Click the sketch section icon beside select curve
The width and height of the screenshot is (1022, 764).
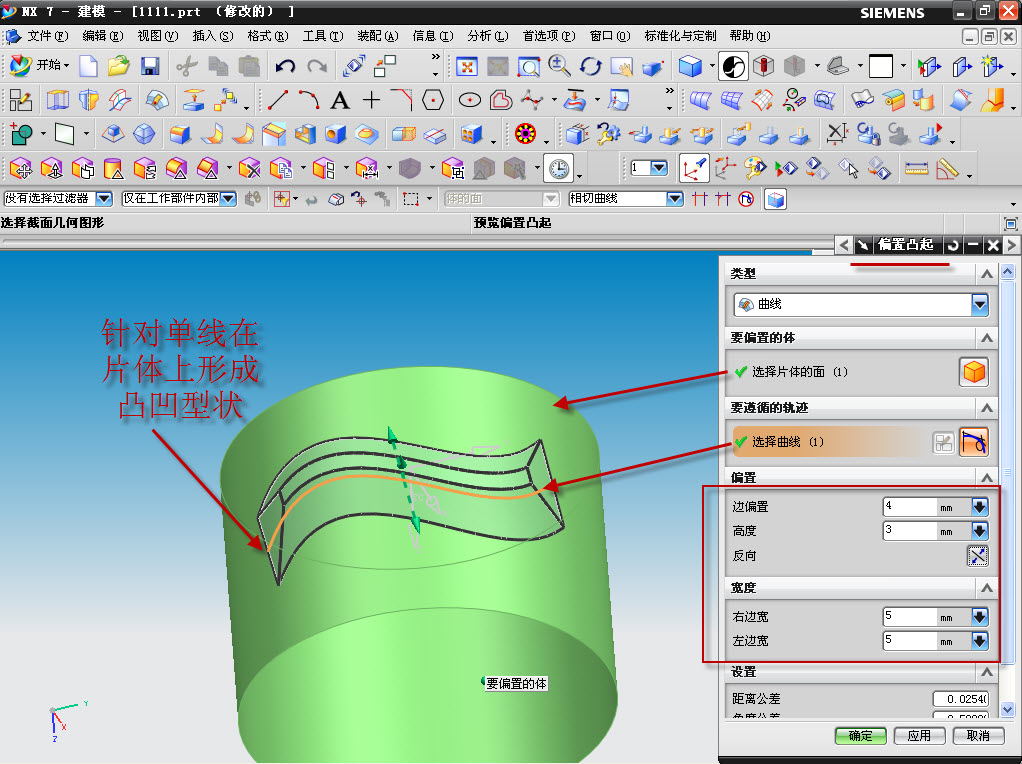click(x=943, y=443)
